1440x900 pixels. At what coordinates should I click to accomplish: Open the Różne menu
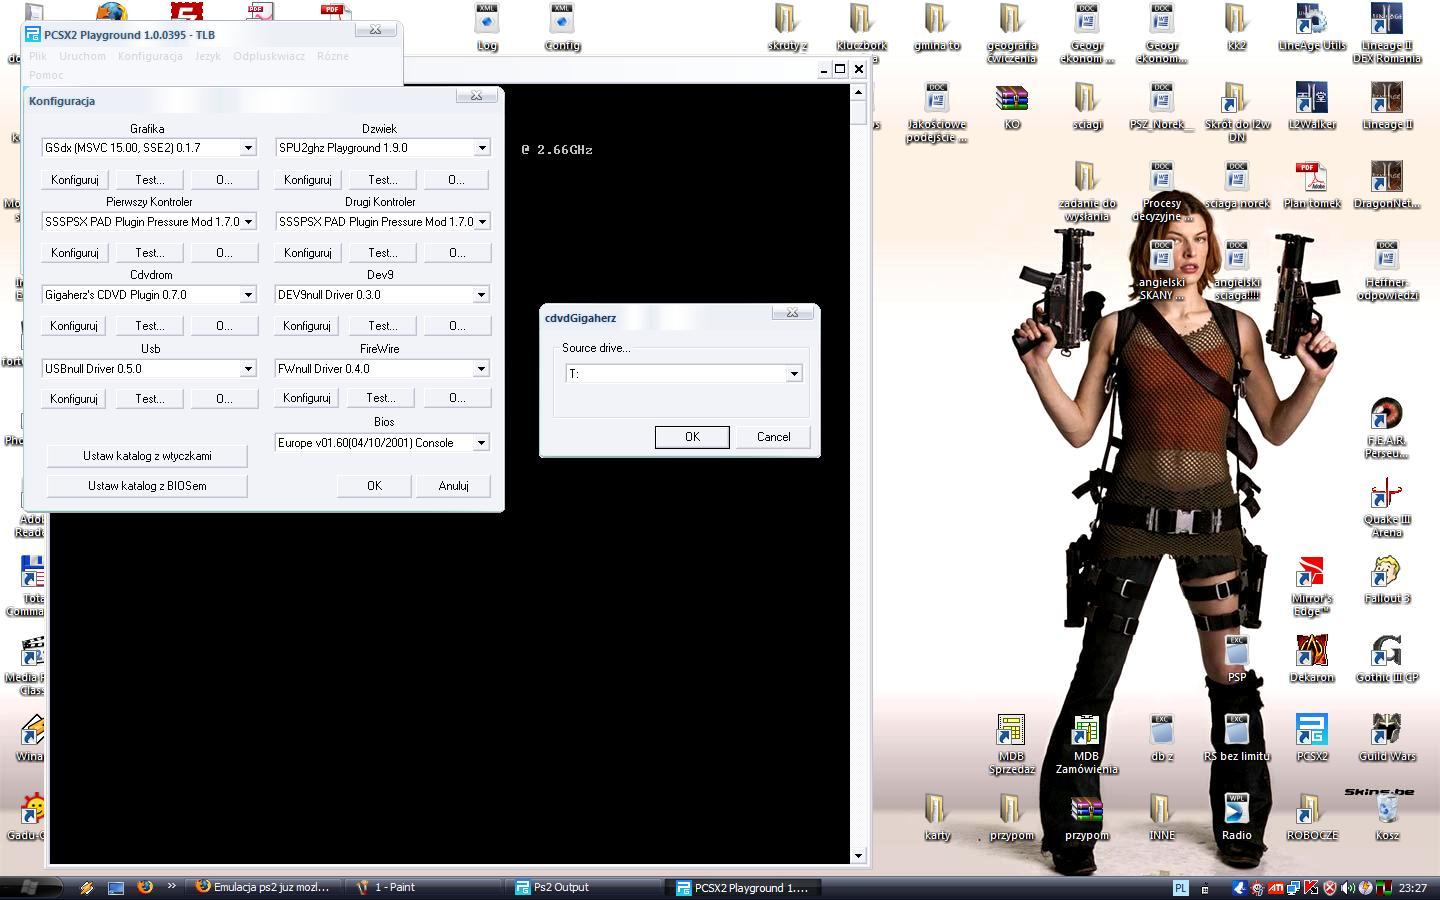tap(333, 56)
